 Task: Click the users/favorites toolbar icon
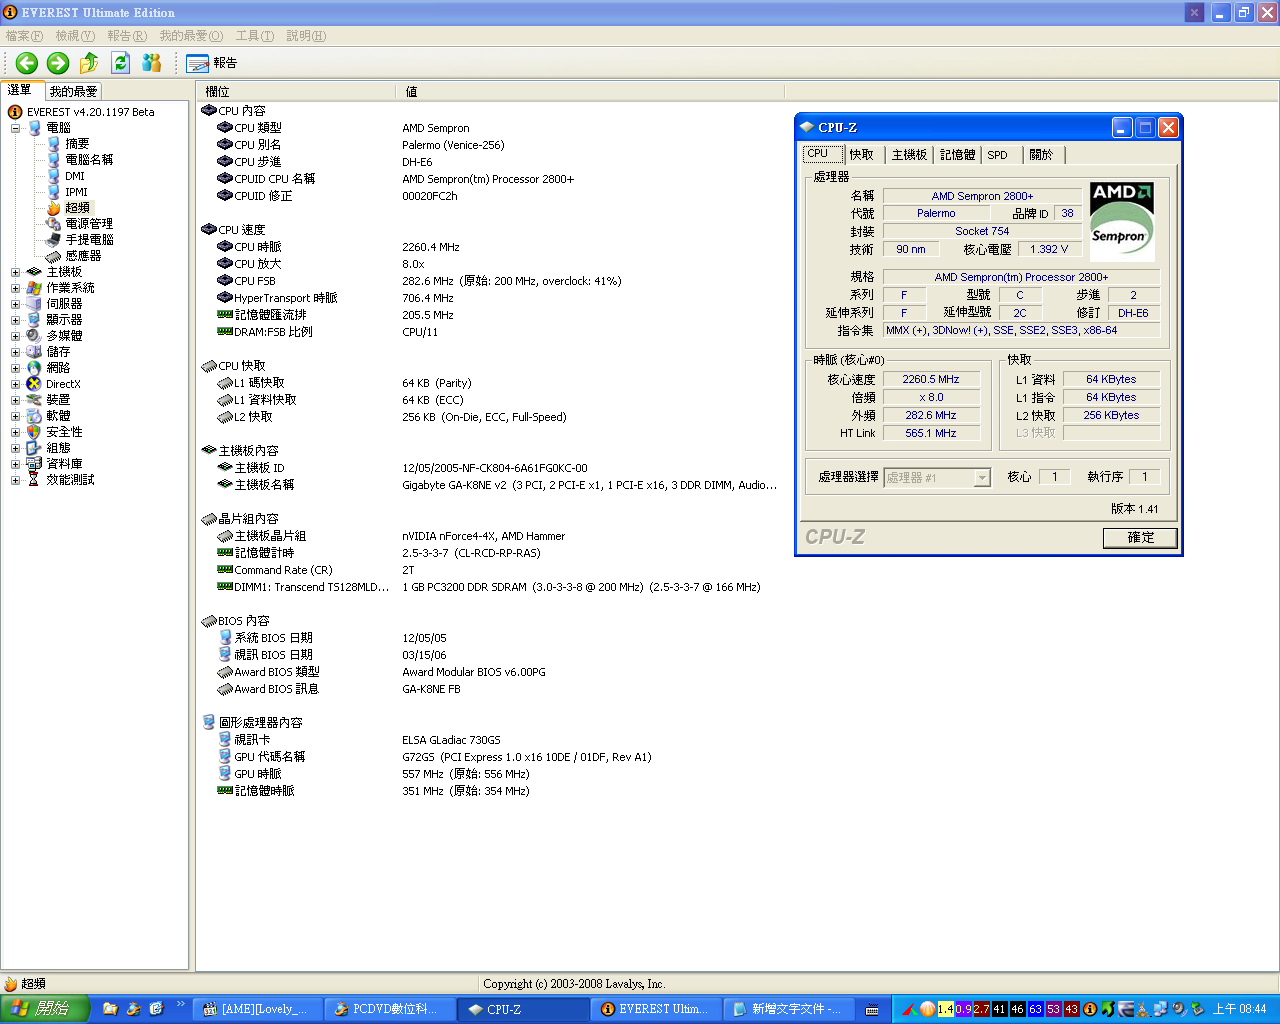(151, 63)
